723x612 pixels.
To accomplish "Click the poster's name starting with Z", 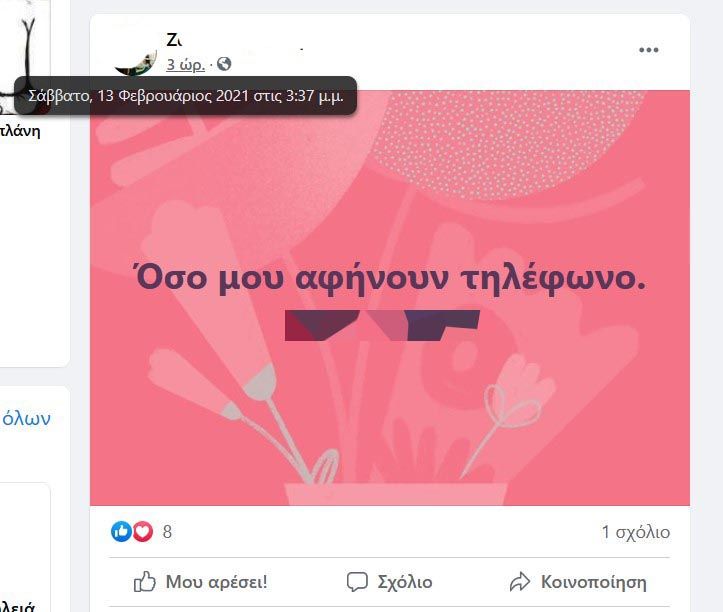I will tap(174, 41).
